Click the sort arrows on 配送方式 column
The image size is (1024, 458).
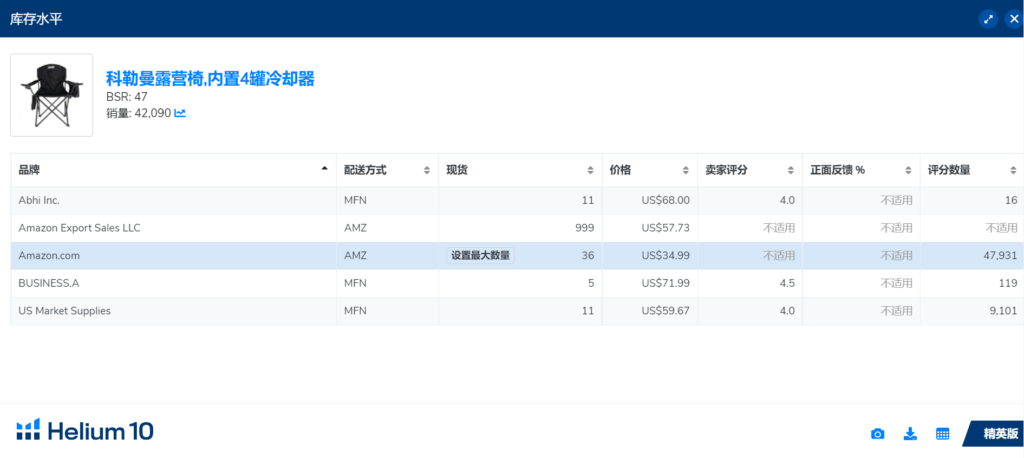427,170
